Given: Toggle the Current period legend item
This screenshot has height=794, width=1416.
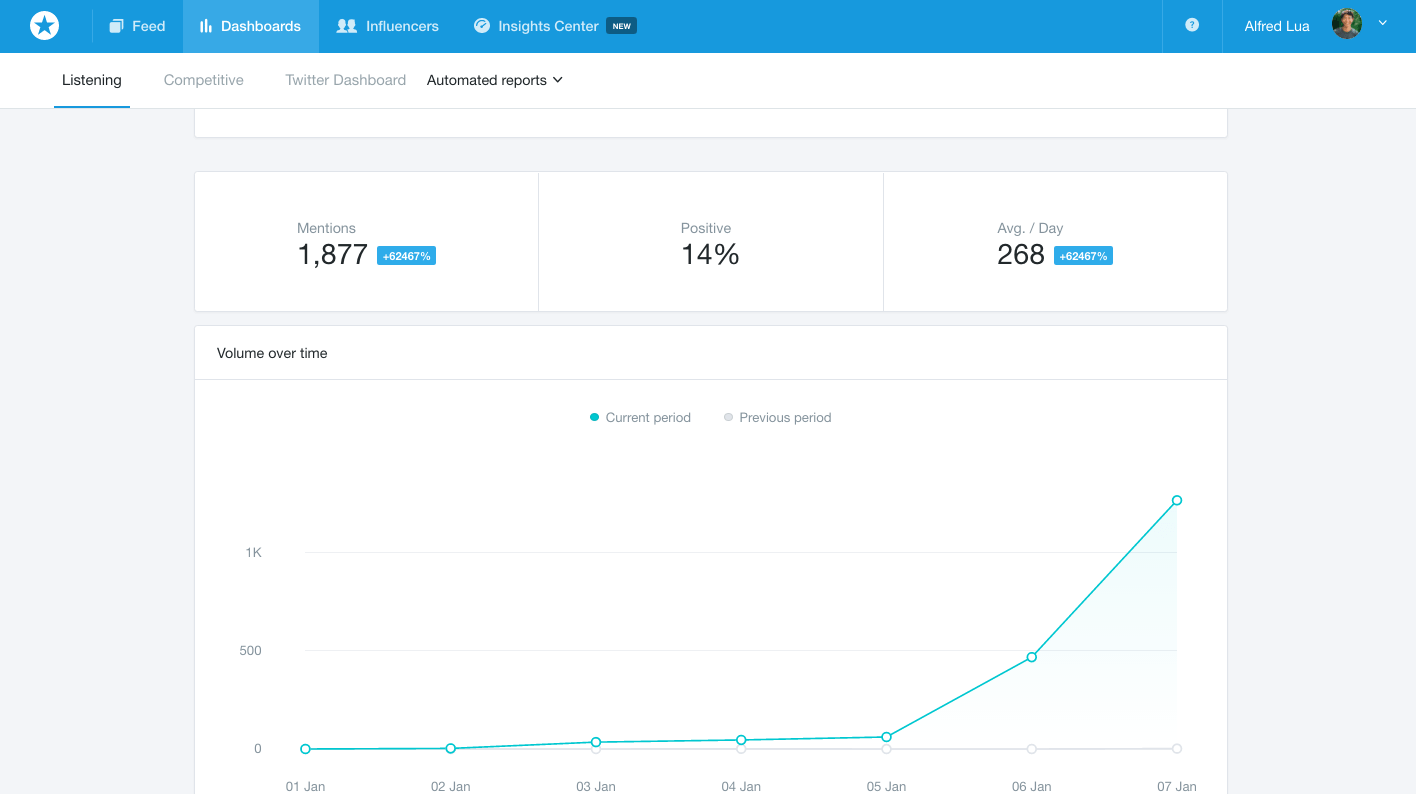Looking at the screenshot, I should (x=640, y=417).
